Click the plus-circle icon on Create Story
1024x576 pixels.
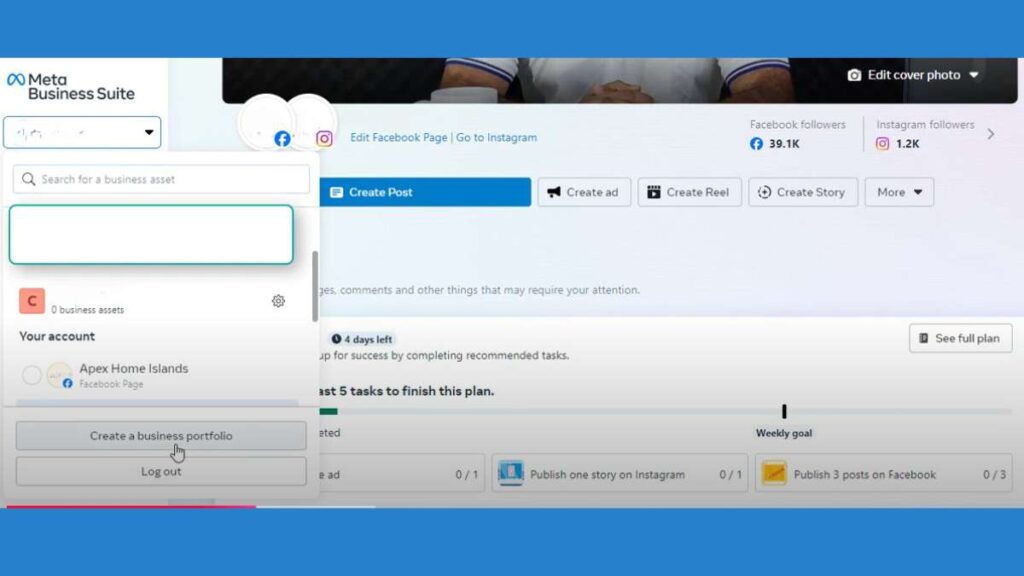(764, 192)
